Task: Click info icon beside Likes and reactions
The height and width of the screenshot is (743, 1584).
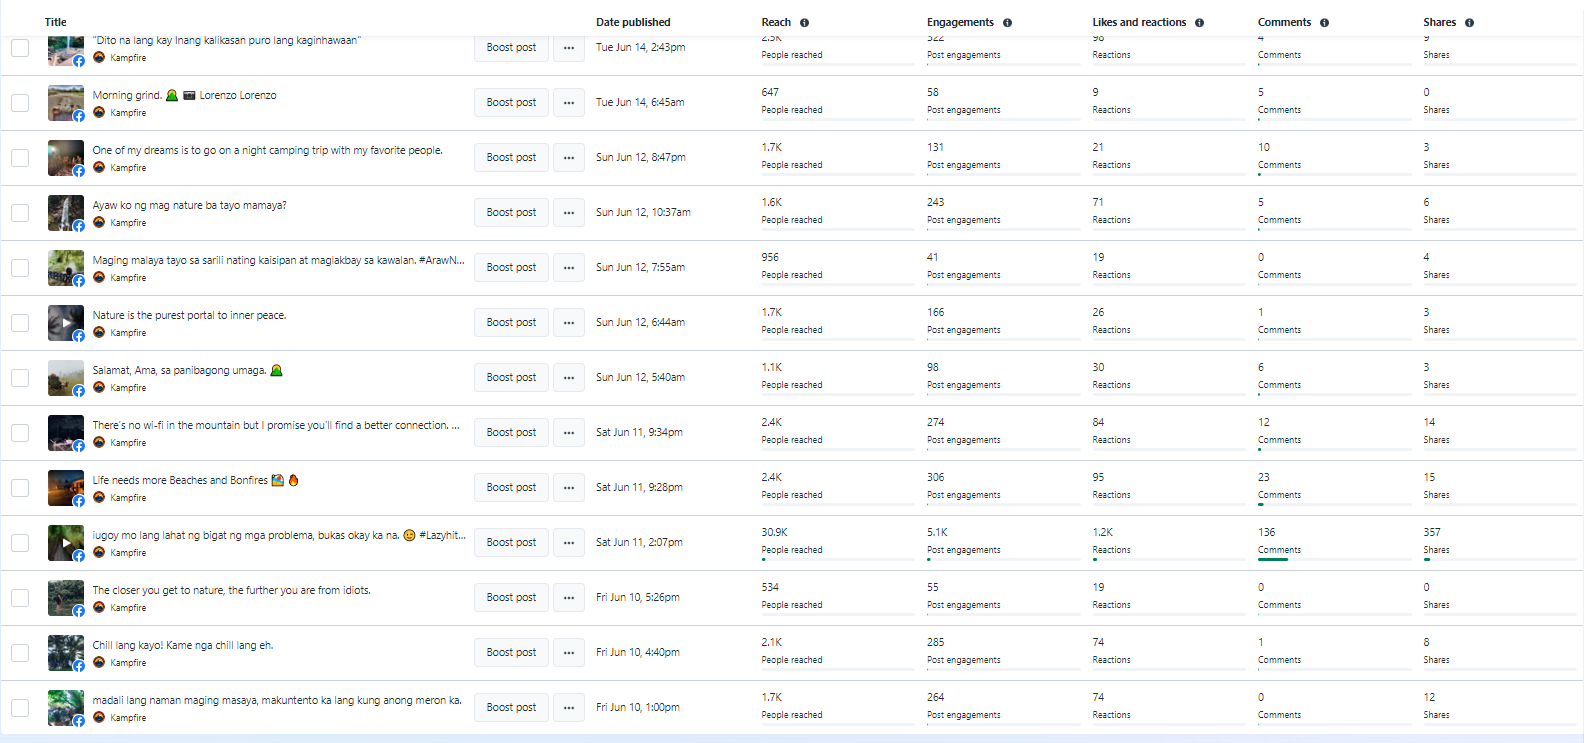Action: point(1199,23)
